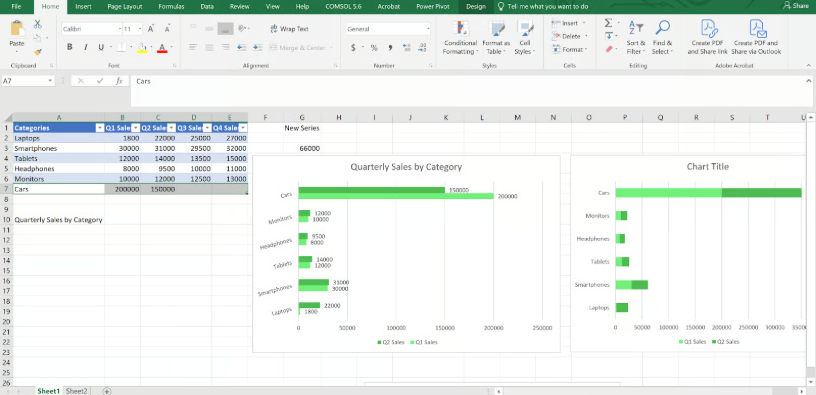
Task: Click the Delete cells button
Action: click(x=568, y=36)
